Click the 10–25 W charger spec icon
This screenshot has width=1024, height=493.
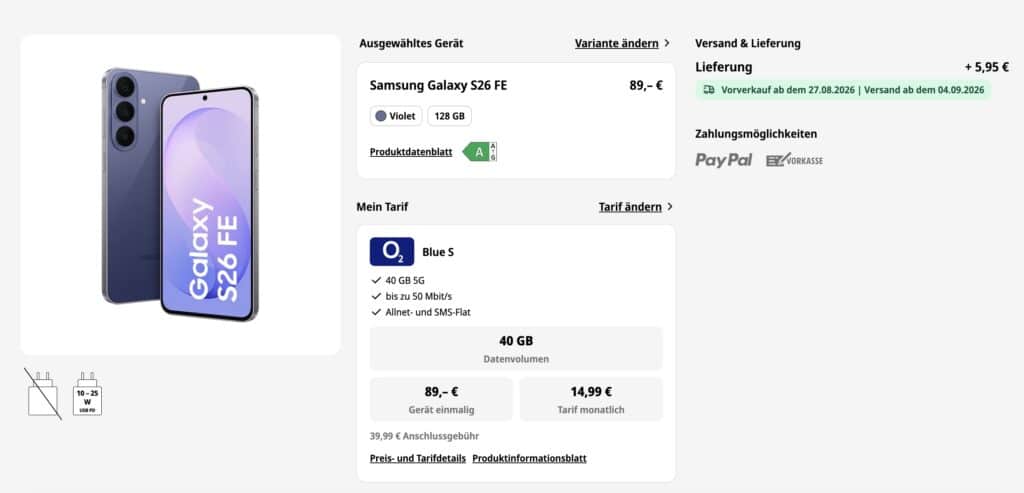[x=87, y=394]
